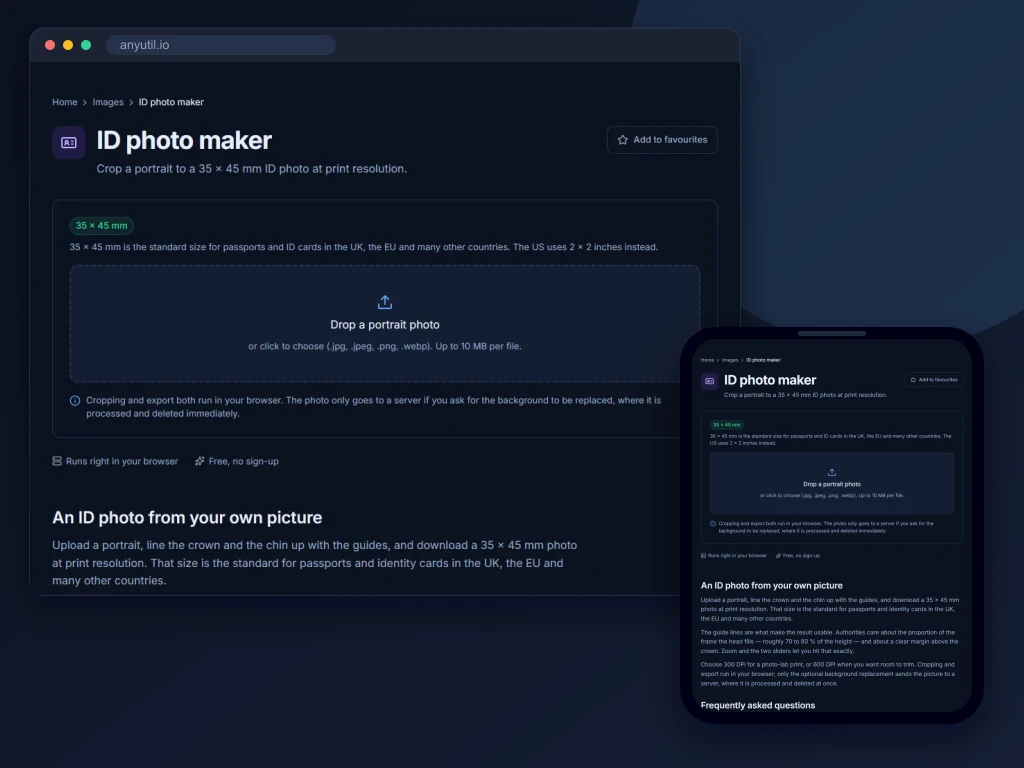Click the sparkle icon beside Free, no sign-up
The height and width of the screenshot is (768, 1024).
199,461
